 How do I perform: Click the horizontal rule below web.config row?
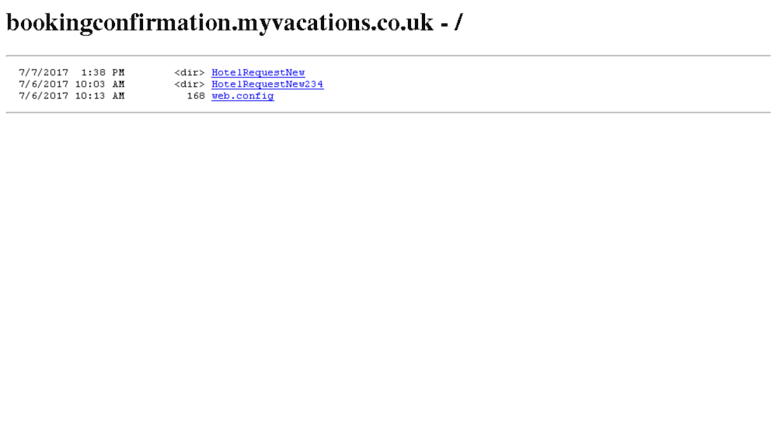point(388,112)
